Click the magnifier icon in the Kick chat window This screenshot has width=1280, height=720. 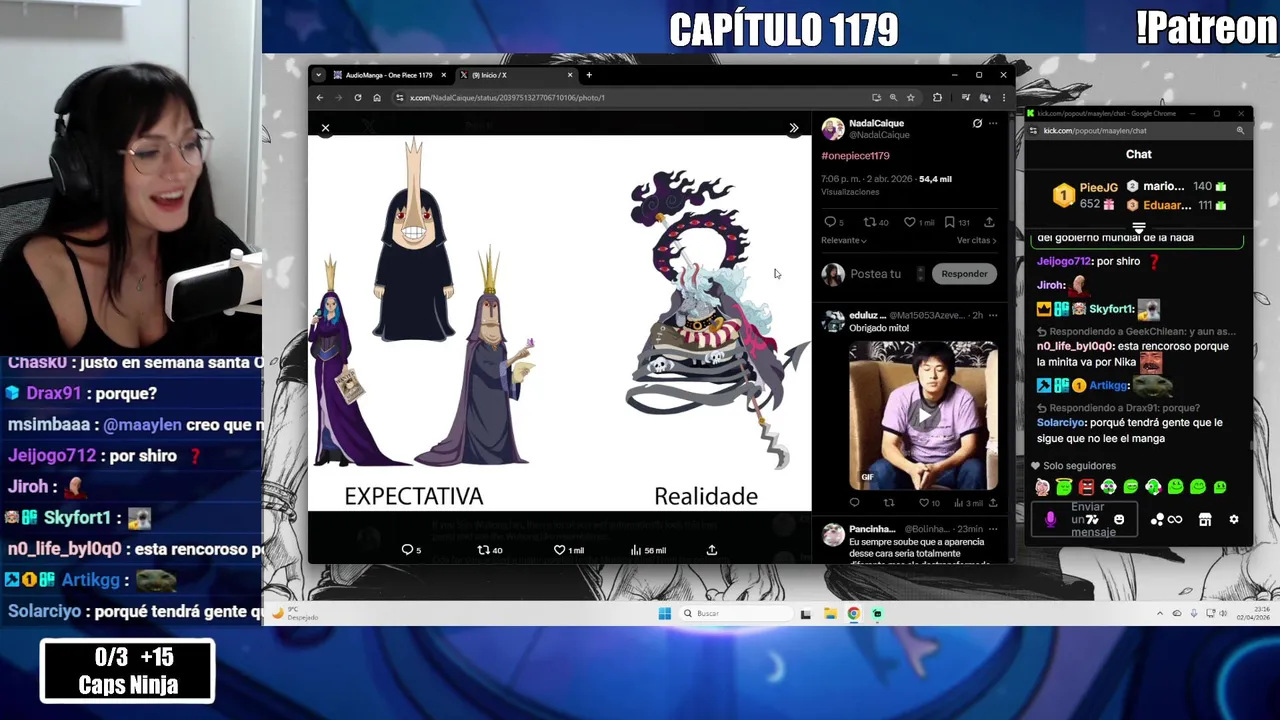click(1240, 131)
